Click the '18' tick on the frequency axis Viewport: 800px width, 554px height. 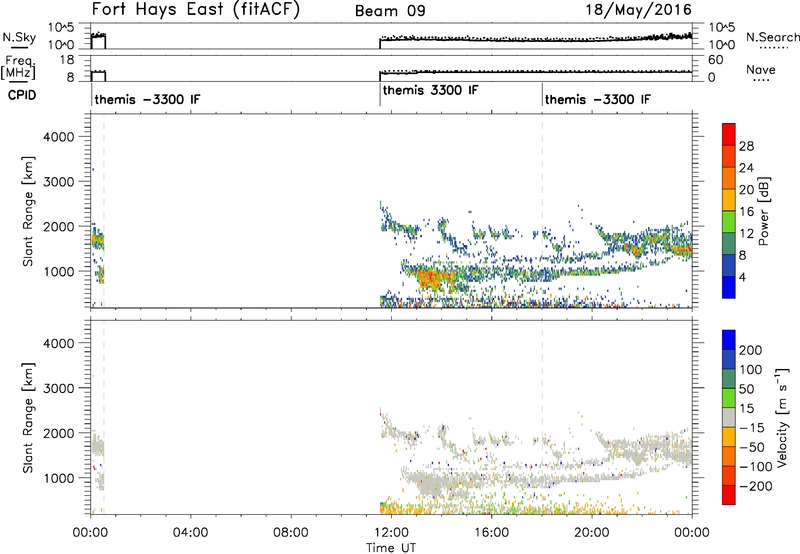click(x=67, y=60)
